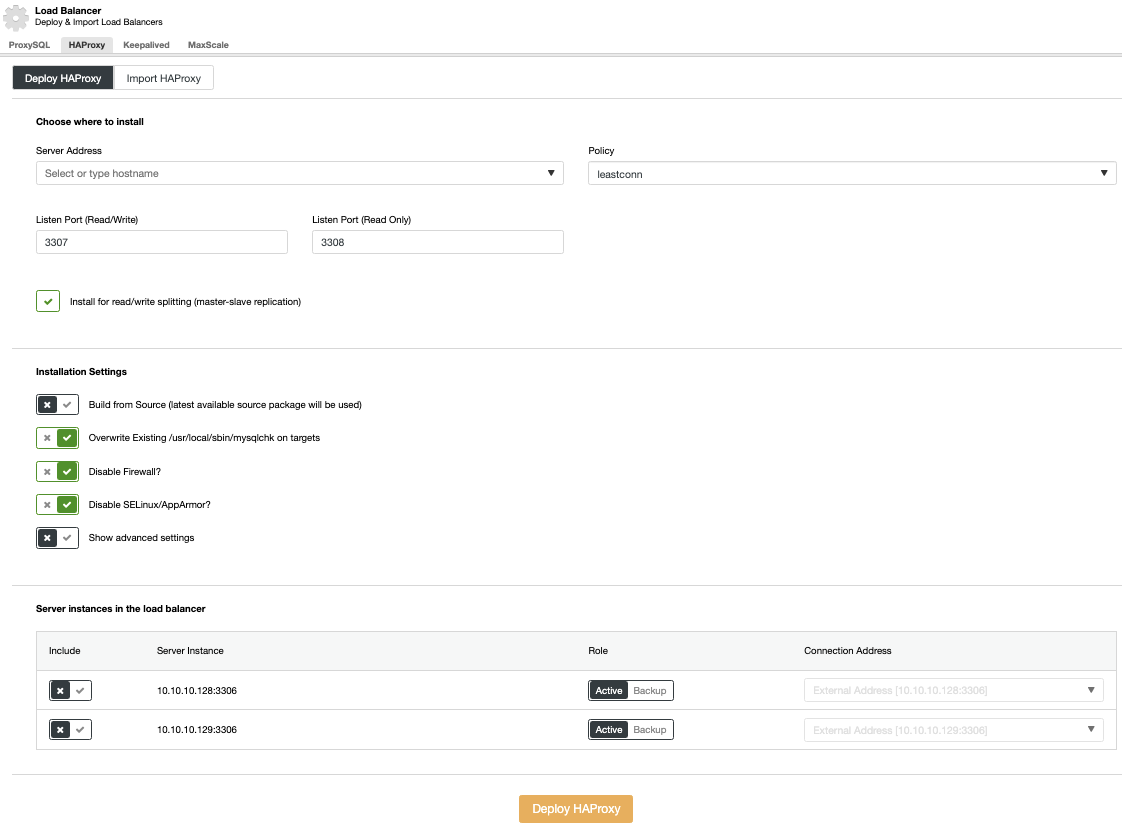Viewport: 1122px width, 827px height.
Task: Click the Include column header
Action: tap(64, 650)
